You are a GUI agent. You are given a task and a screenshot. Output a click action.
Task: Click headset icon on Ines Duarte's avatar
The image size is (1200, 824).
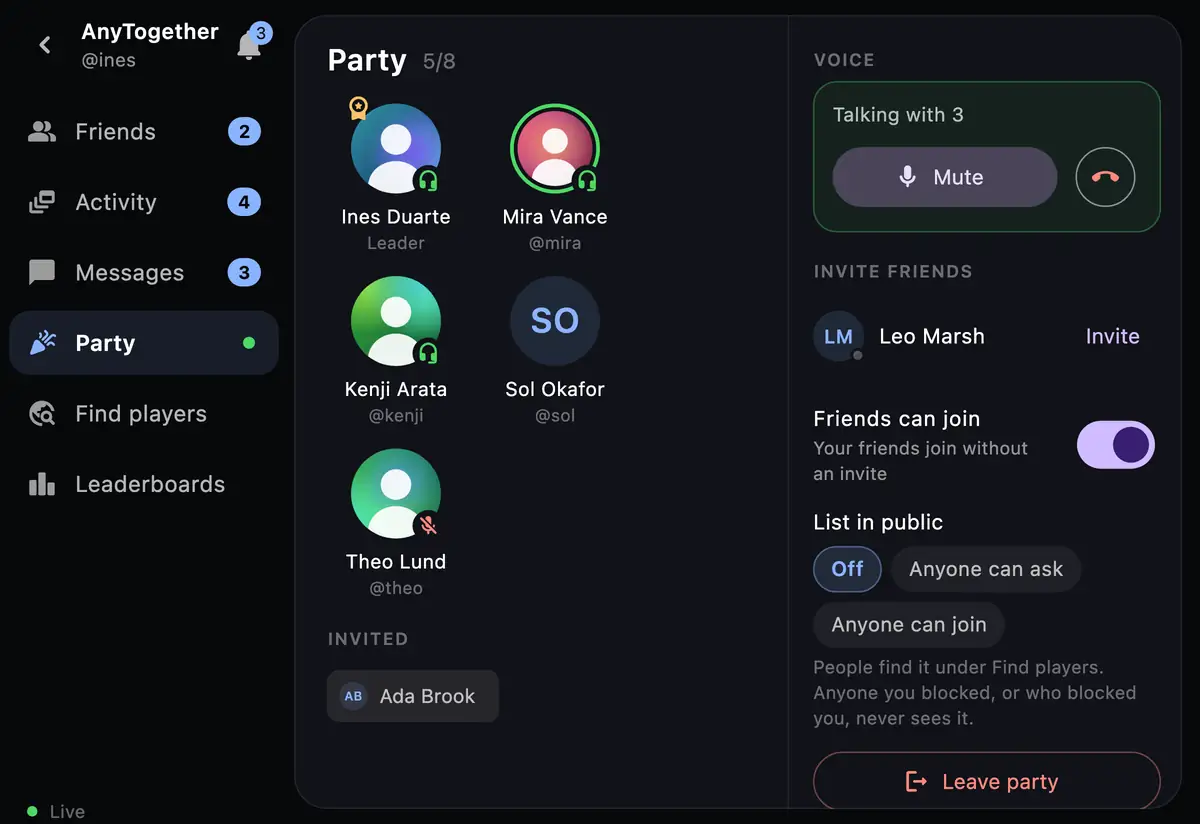(428, 181)
